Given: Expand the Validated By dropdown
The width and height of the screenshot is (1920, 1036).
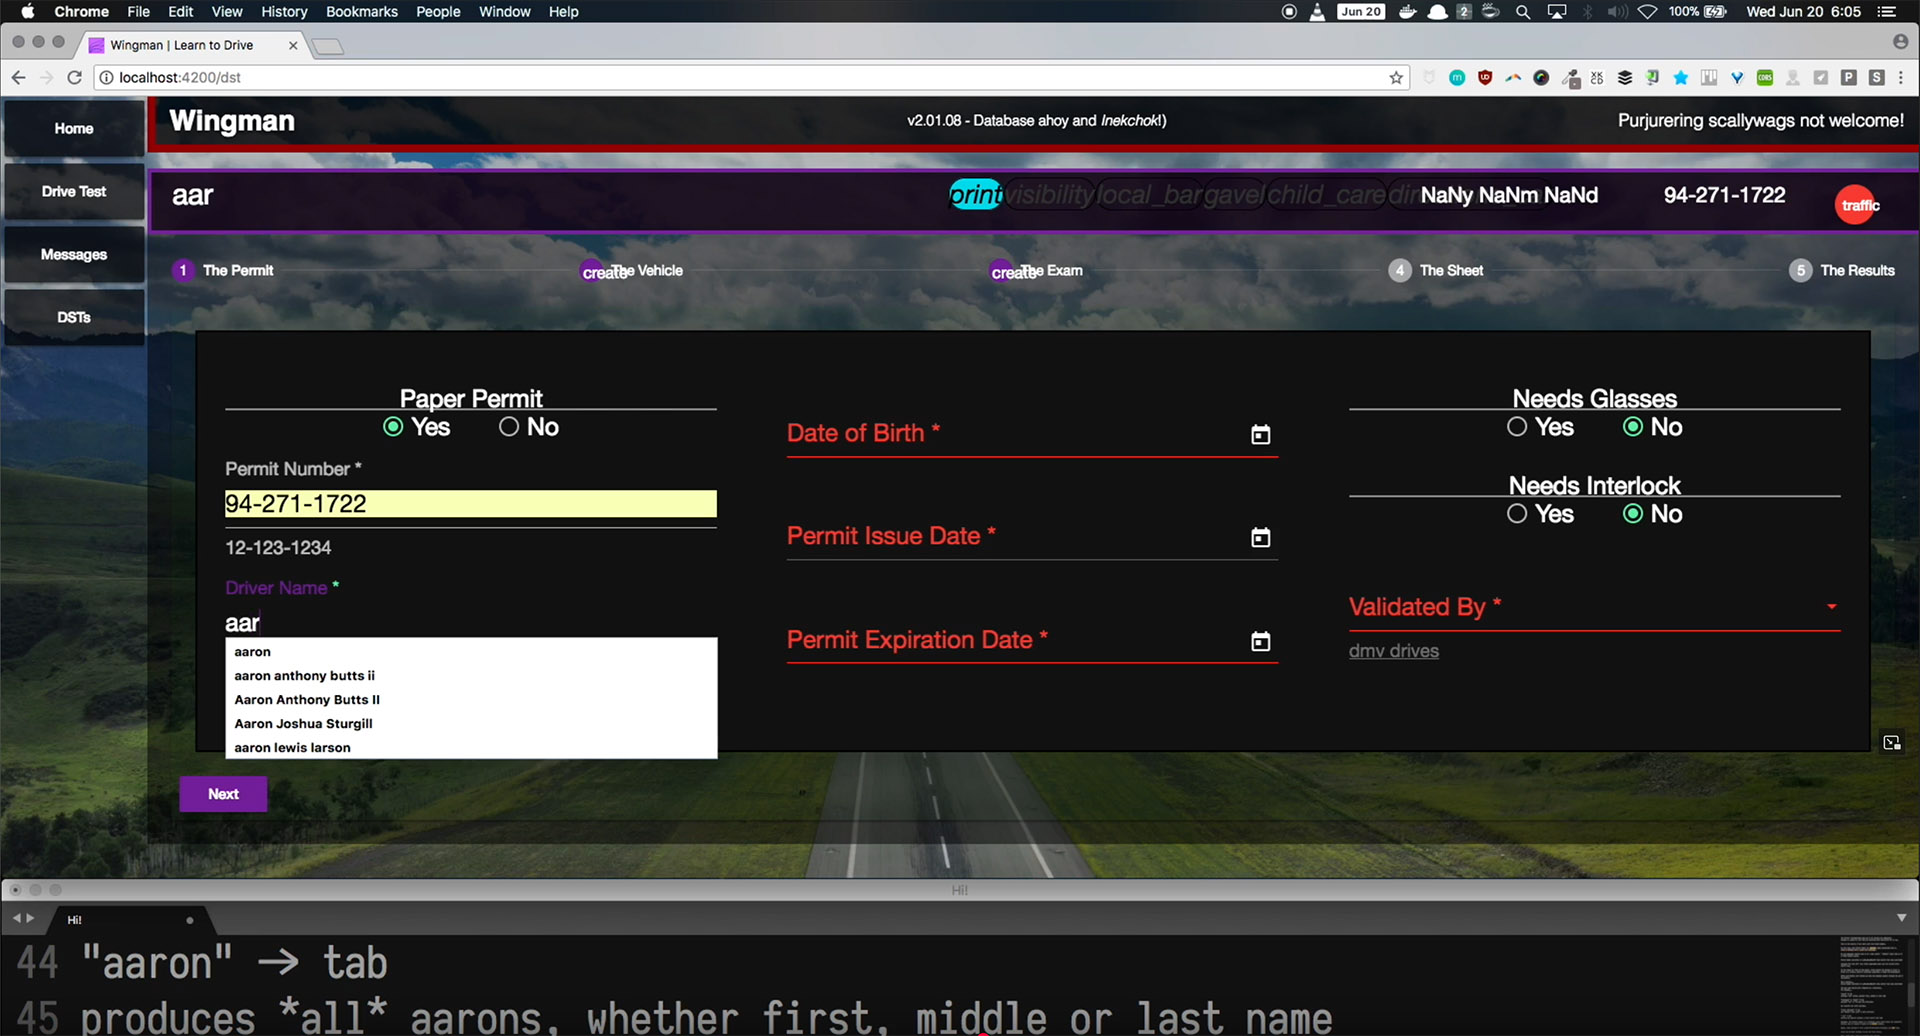Looking at the screenshot, I should coord(1831,607).
